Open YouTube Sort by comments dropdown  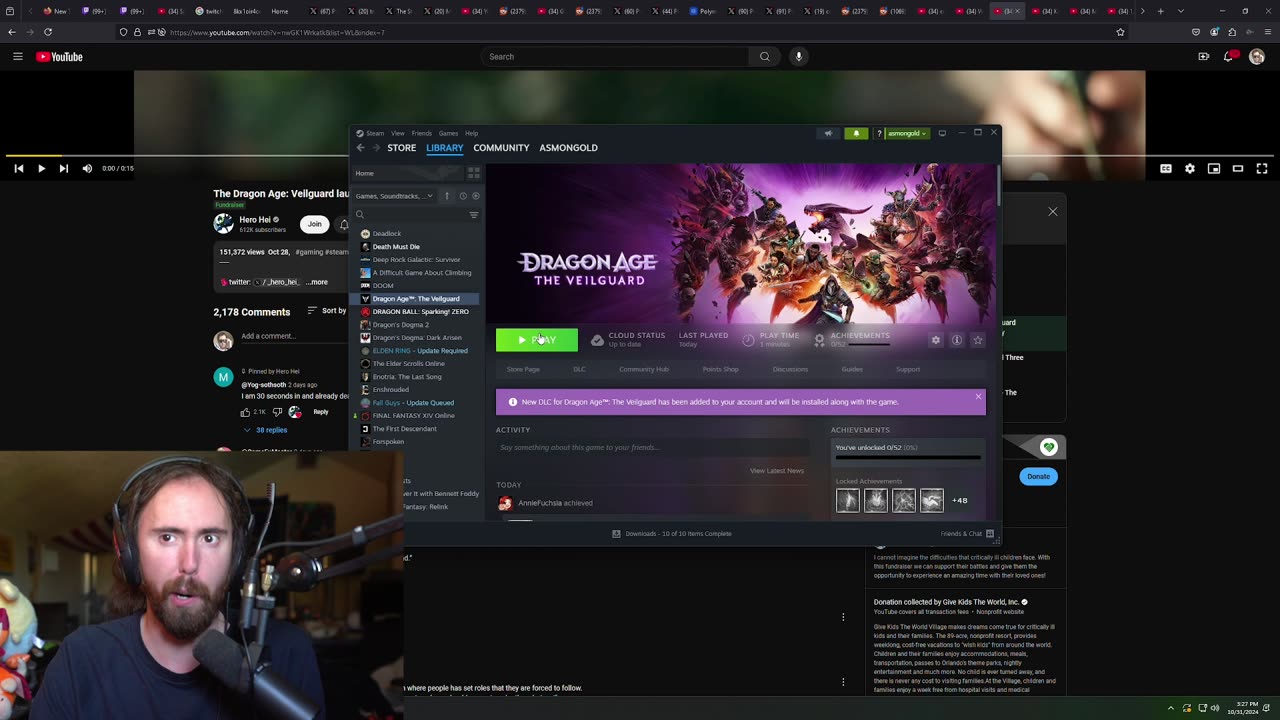(327, 311)
